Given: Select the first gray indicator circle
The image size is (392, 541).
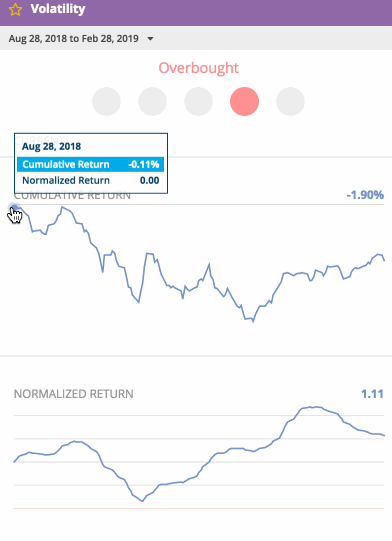Looking at the screenshot, I should pos(106,101).
